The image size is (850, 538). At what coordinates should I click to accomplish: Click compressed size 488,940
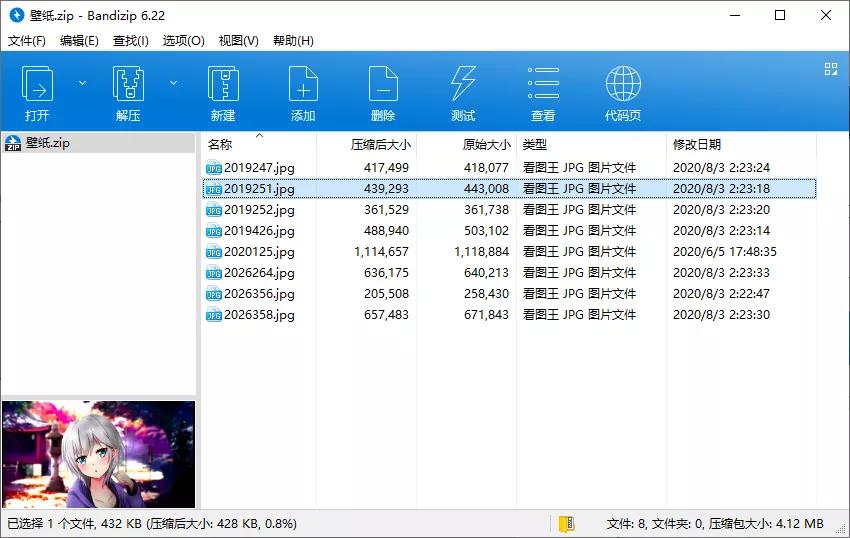tap(387, 231)
